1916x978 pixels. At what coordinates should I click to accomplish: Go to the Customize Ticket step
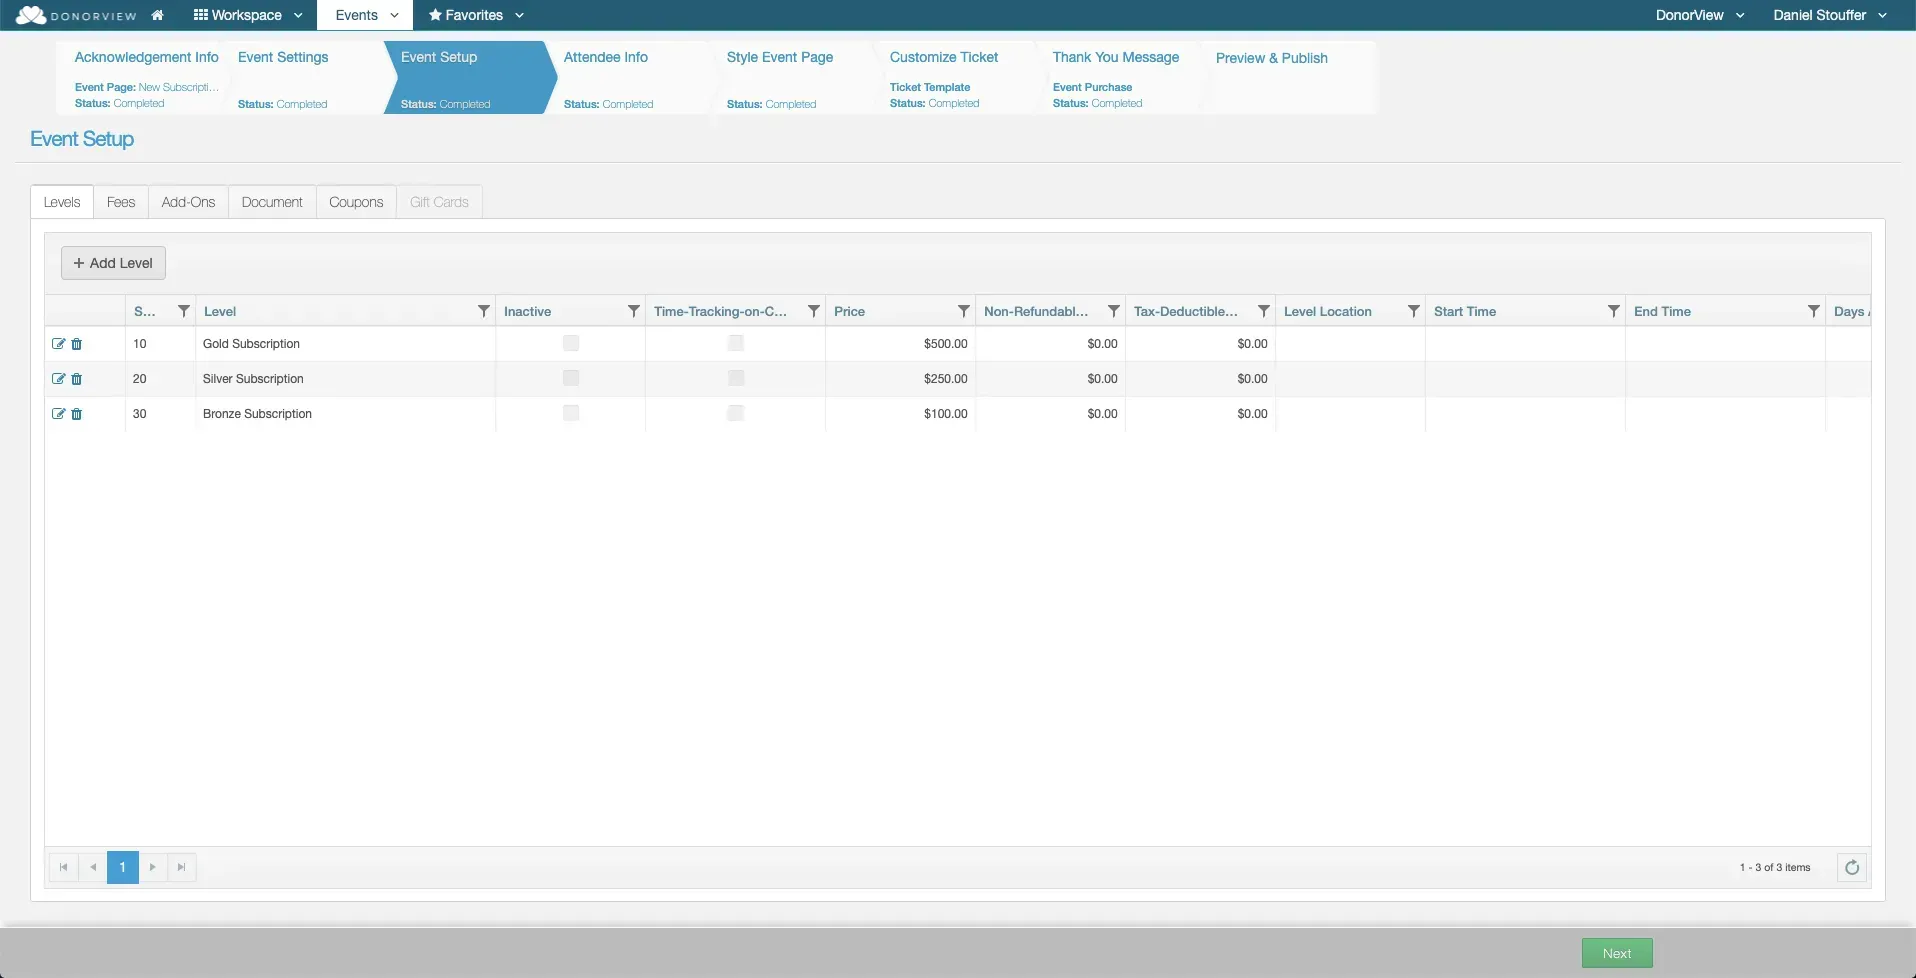tap(956, 77)
